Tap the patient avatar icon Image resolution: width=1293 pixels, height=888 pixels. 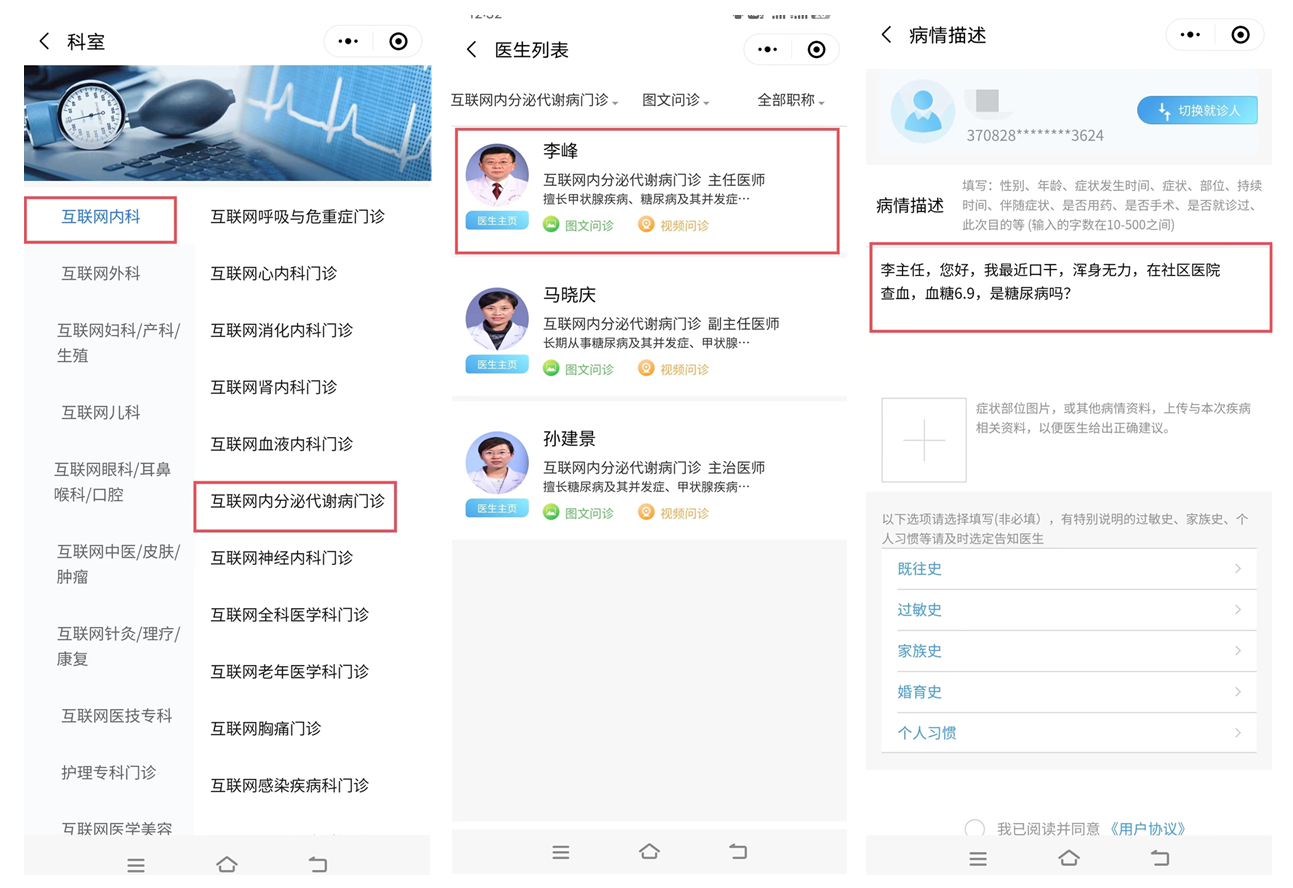(x=923, y=111)
